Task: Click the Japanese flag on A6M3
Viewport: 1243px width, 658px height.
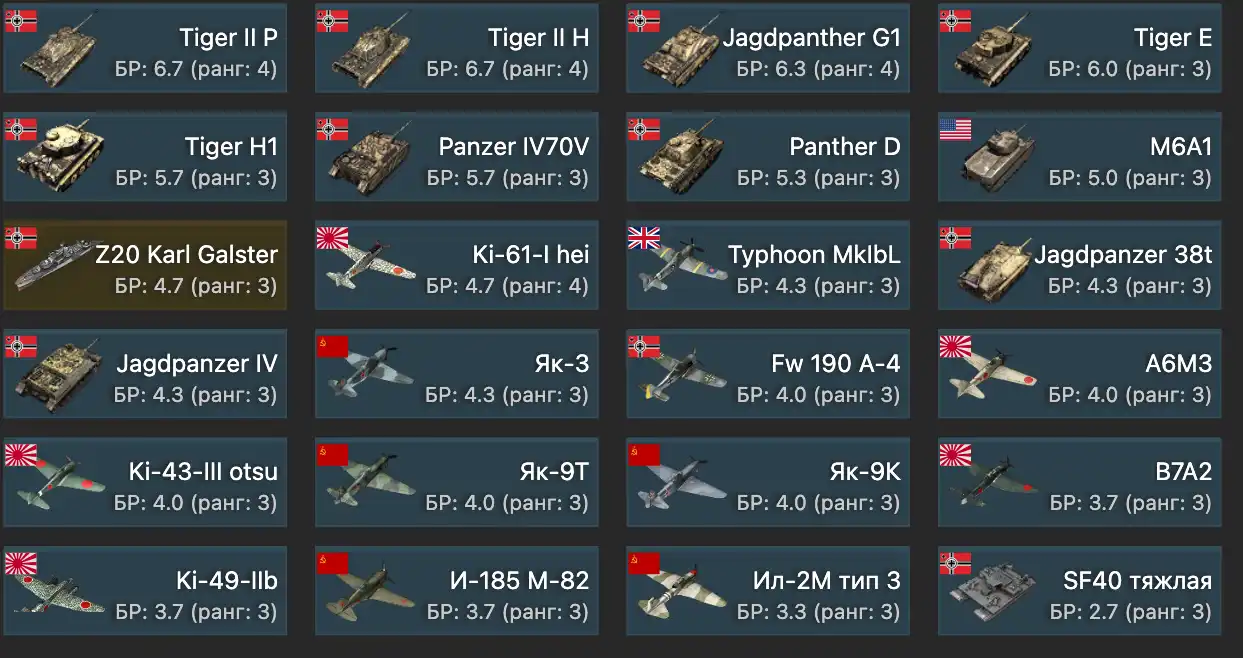Action: click(x=955, y=347)
